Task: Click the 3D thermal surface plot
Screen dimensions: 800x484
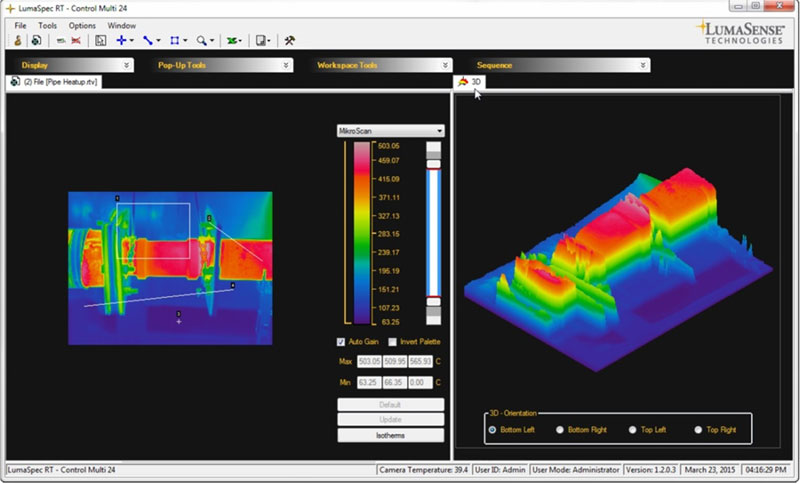Action: point(618,268)
